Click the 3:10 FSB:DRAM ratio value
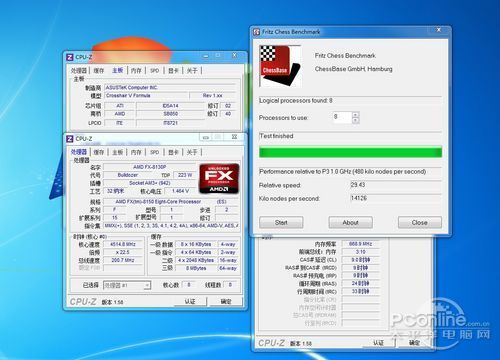Viewport: 500px width, 360px height. point(360,252)
